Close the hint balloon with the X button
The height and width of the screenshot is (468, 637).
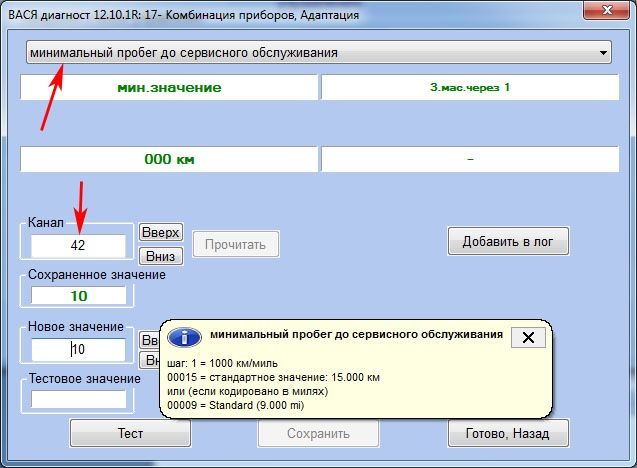(x=528, y=338)
